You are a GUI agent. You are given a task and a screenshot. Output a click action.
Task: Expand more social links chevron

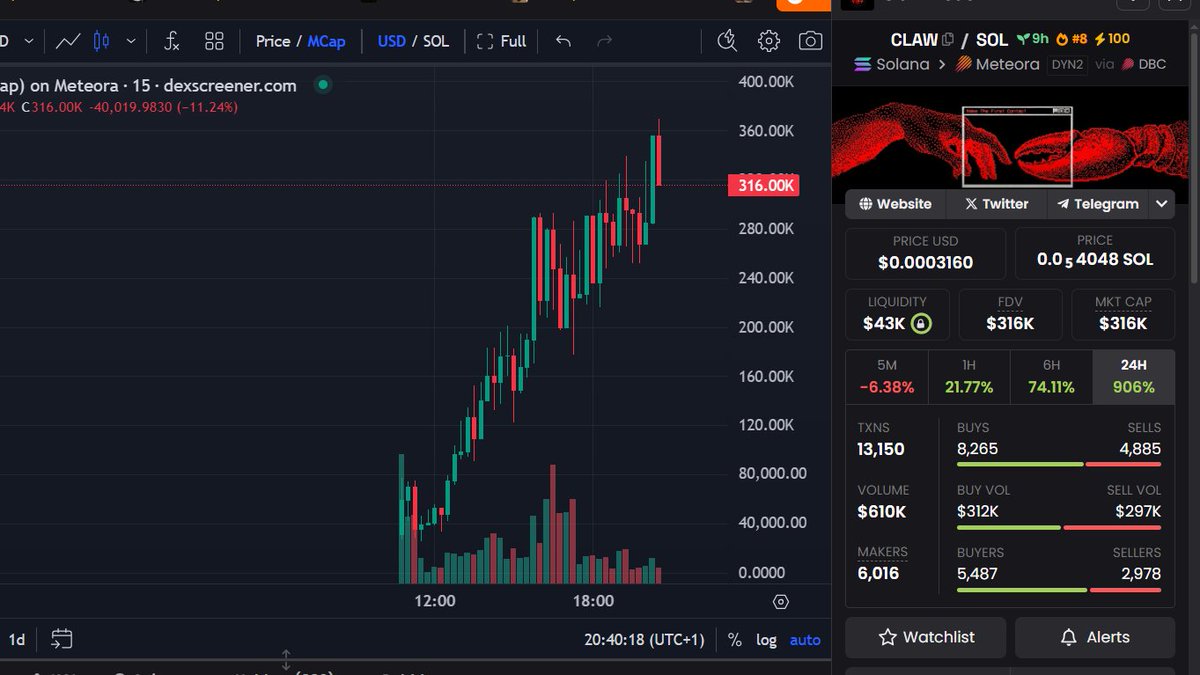click(1161, 203)
